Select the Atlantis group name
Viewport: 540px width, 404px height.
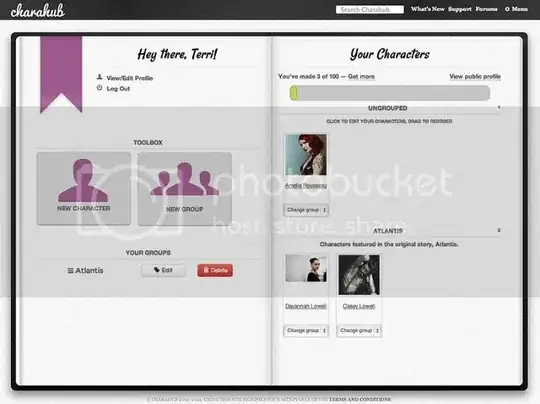pos(89,270)
